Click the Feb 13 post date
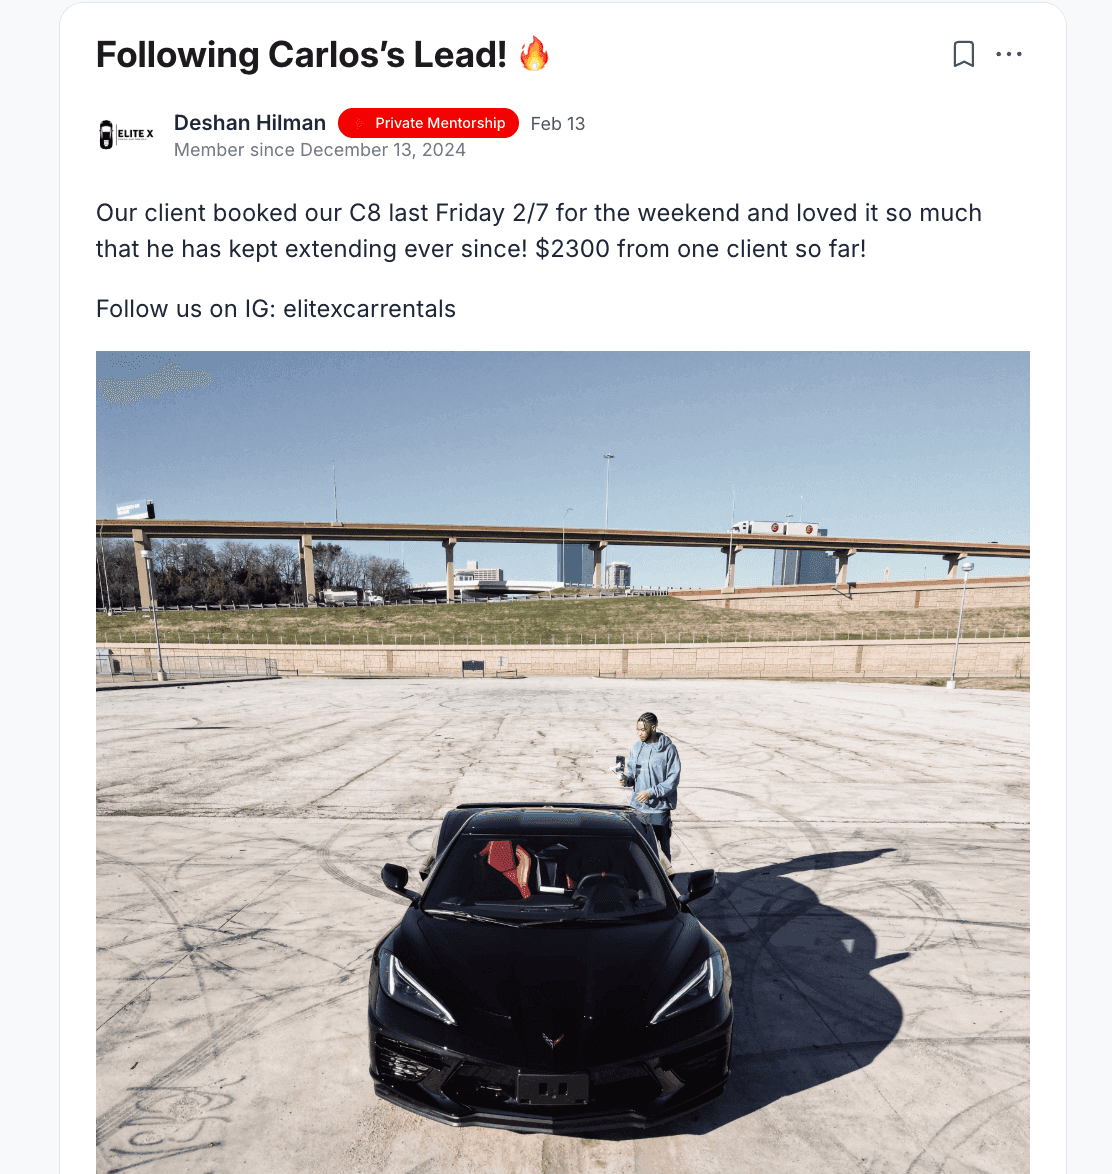 pos(558,124)
